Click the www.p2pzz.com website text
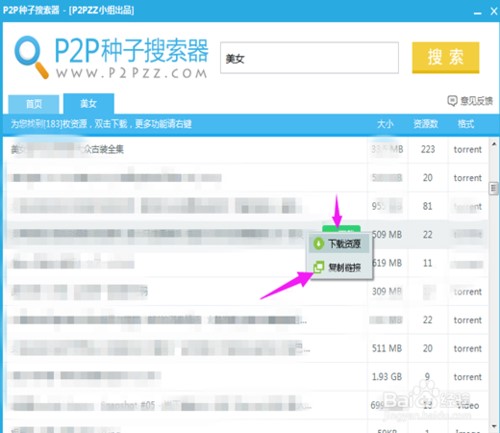500x433 pixels. [x=132, y=73]
